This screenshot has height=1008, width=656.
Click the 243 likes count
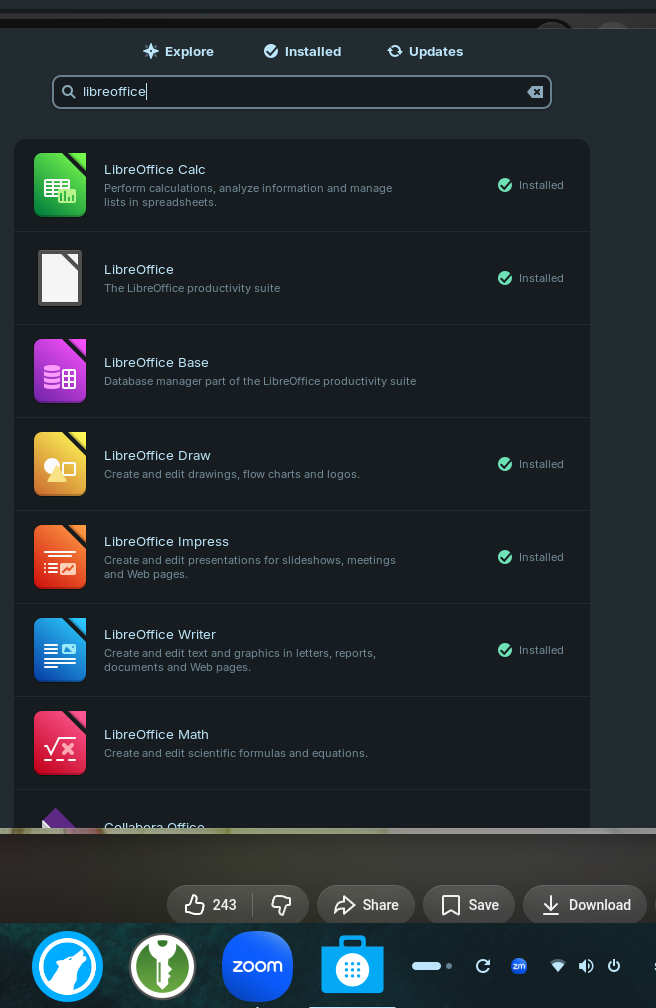pyautogui.click(x=224, y=904)
